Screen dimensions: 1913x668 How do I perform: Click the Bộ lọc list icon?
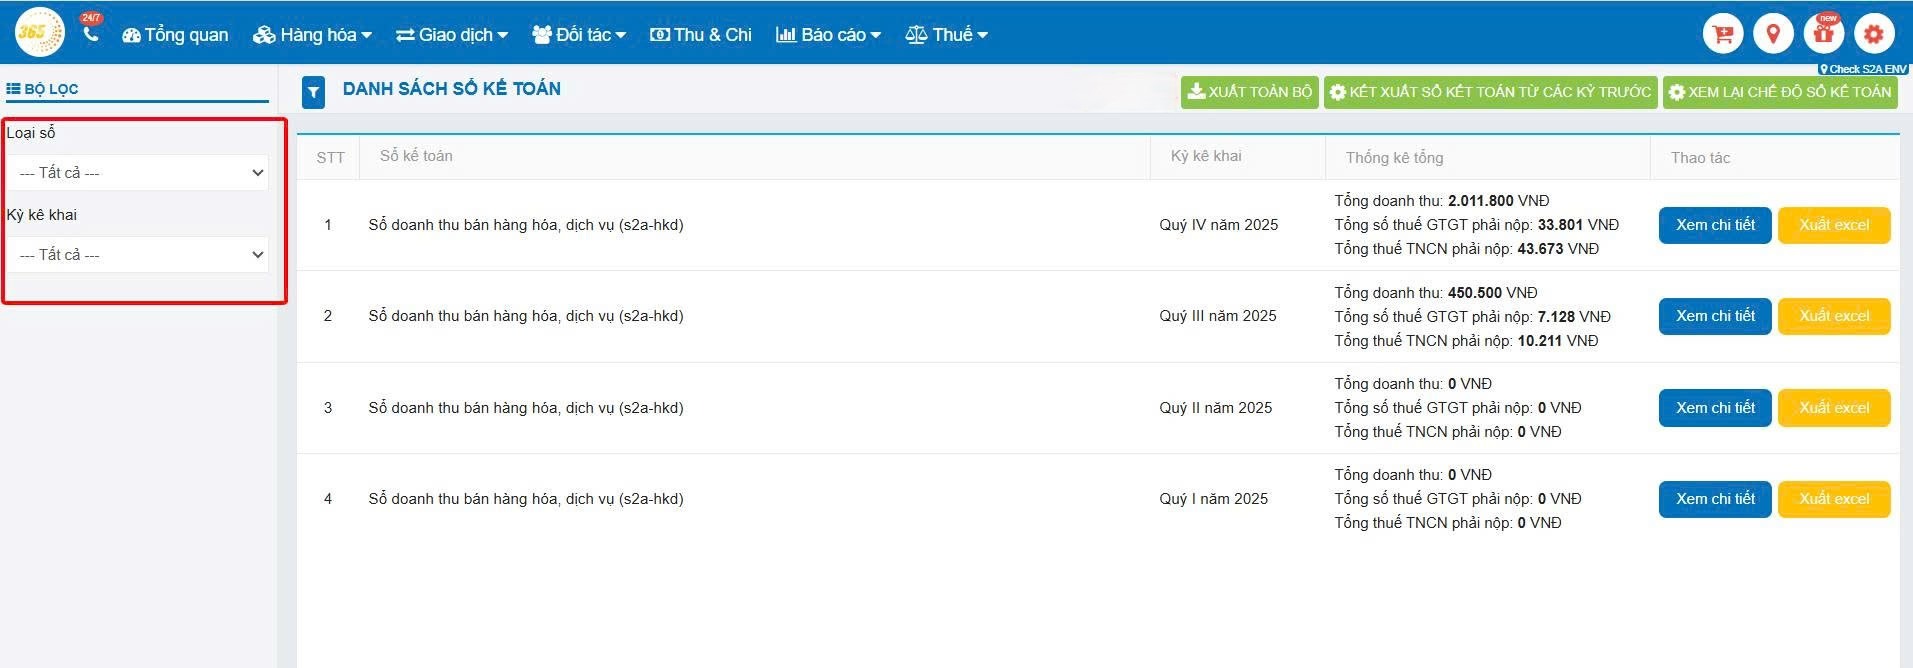click(x=14, y=89)
